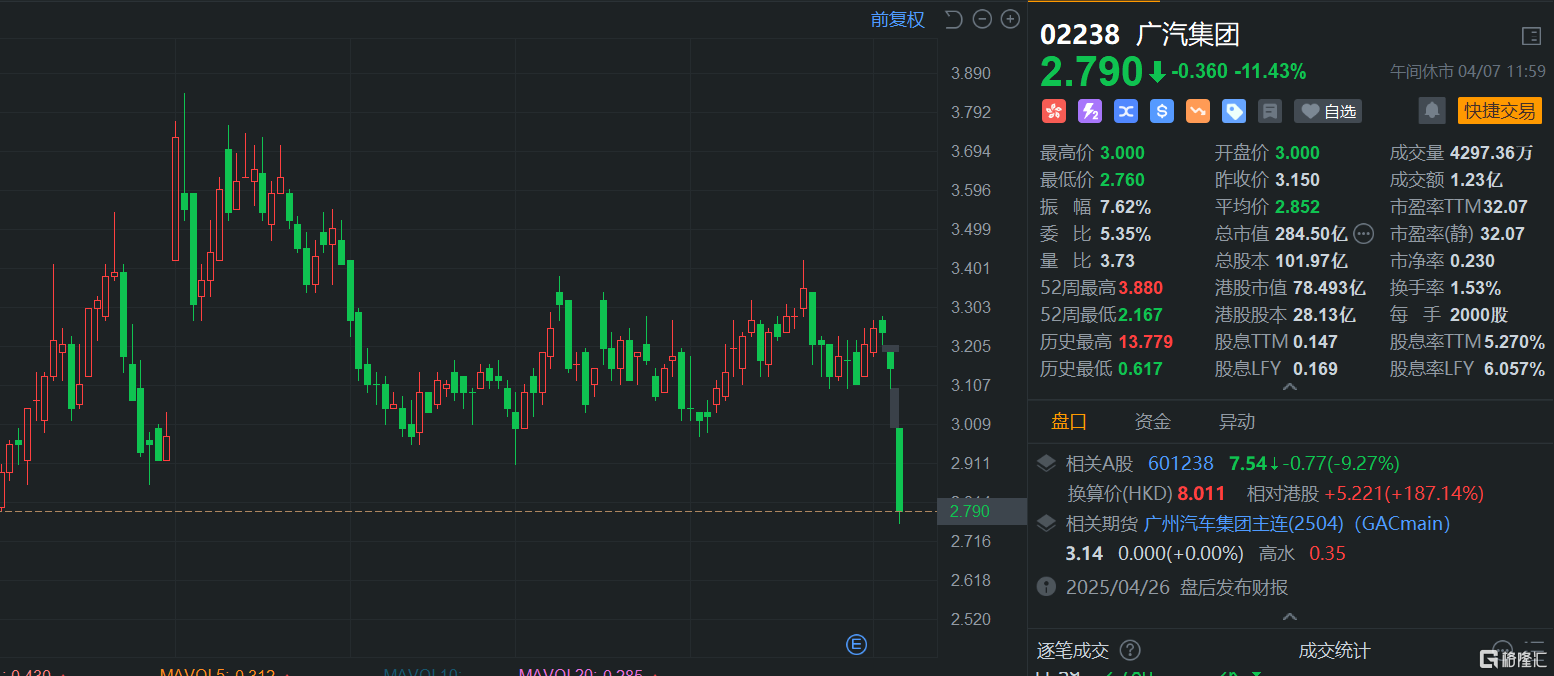Viewport: 1554px width, 676px height.
Task: Click the 2025/04/26 盘后发布财报 notice
Action: click(x=1177, y=587)
